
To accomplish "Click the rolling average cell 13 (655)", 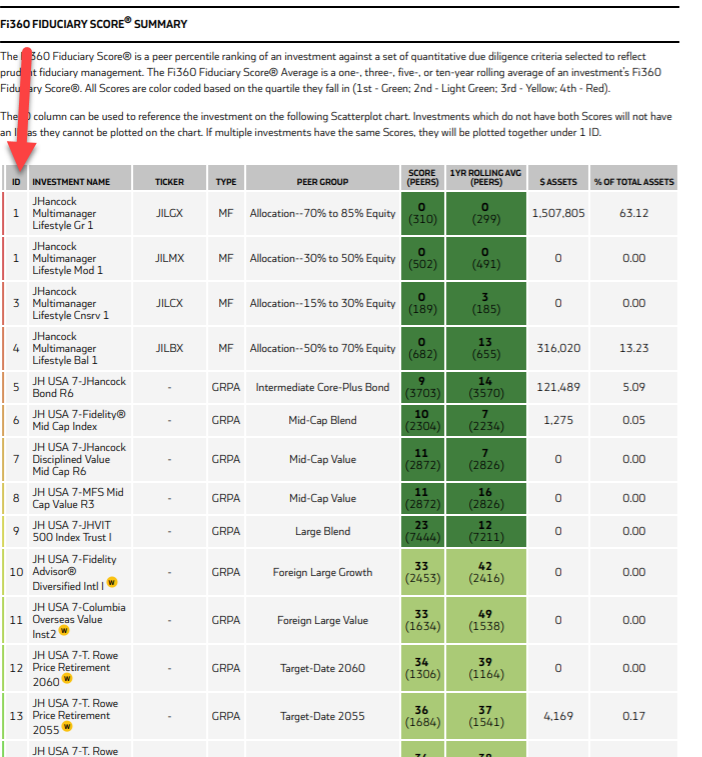I will coord(486,348).
